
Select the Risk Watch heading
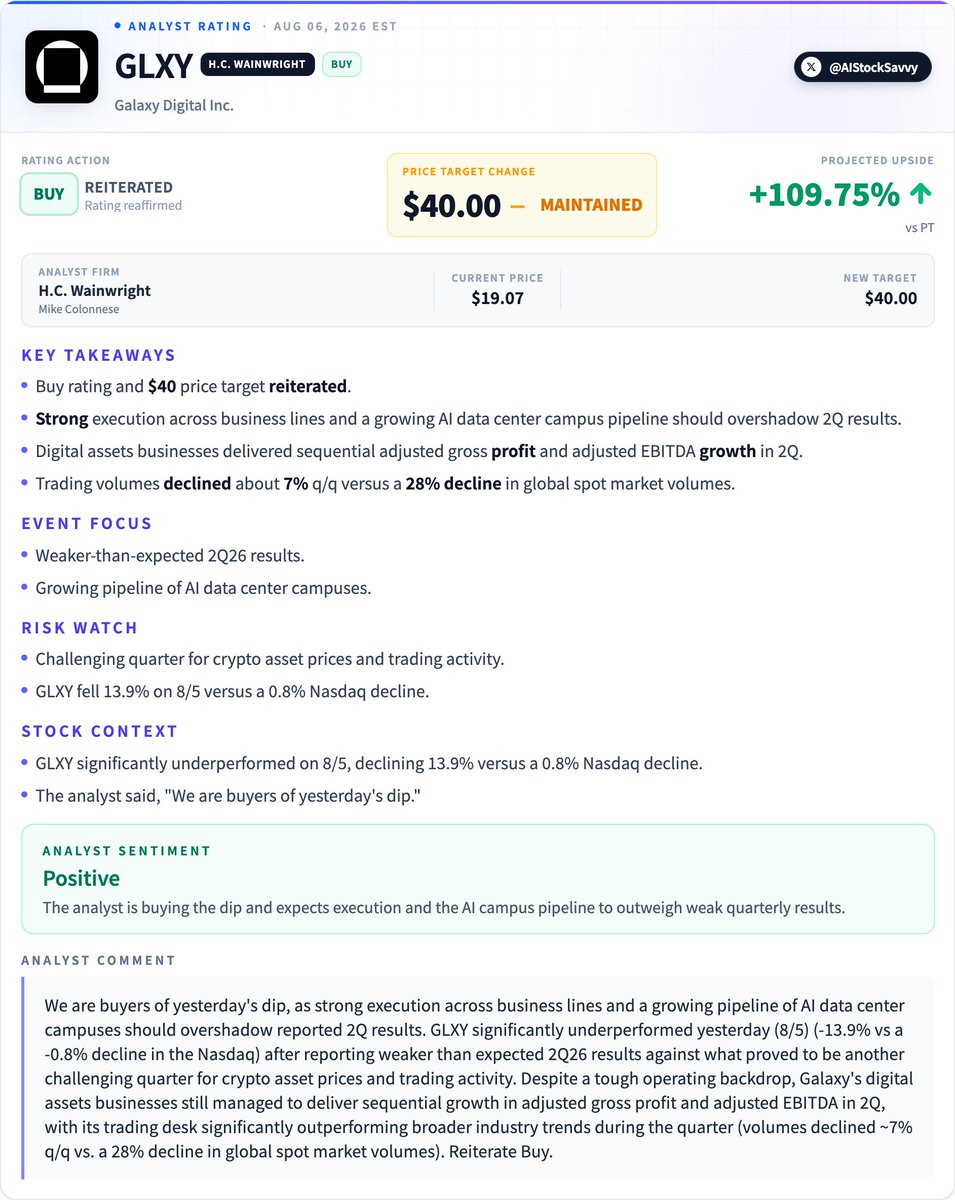coord(79,628)
